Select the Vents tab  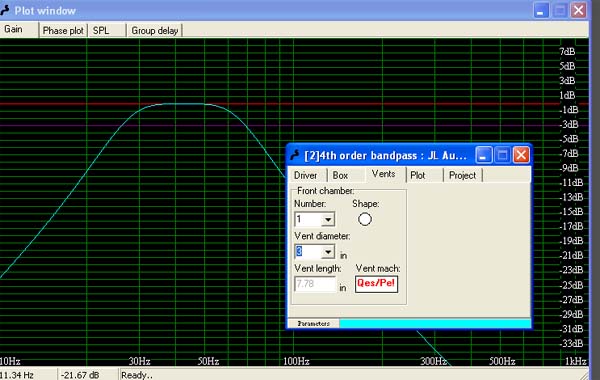pos(384,174)
